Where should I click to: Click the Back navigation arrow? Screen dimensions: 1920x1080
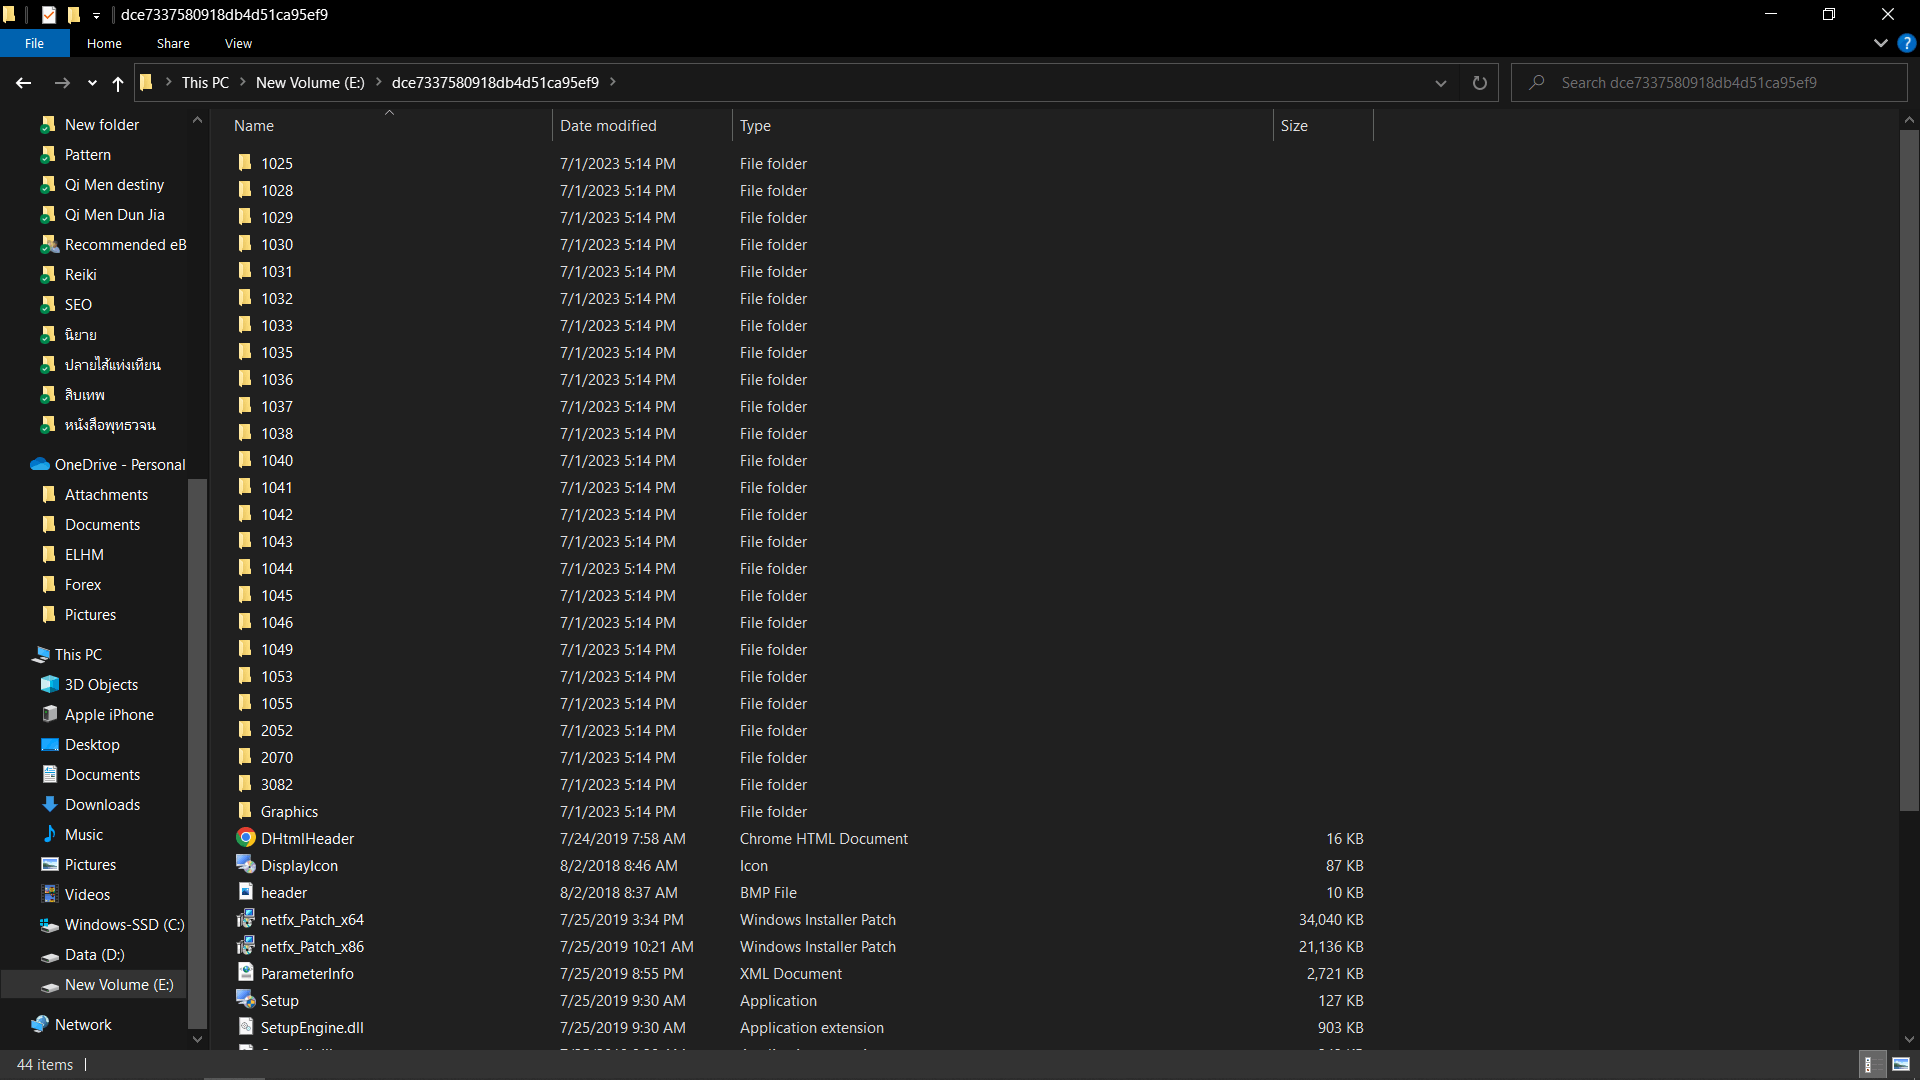click(24, 83)
